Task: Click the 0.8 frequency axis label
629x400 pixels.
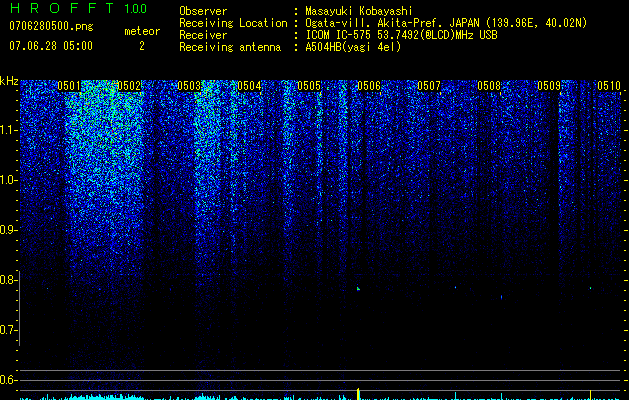Action: click(7, 280)
